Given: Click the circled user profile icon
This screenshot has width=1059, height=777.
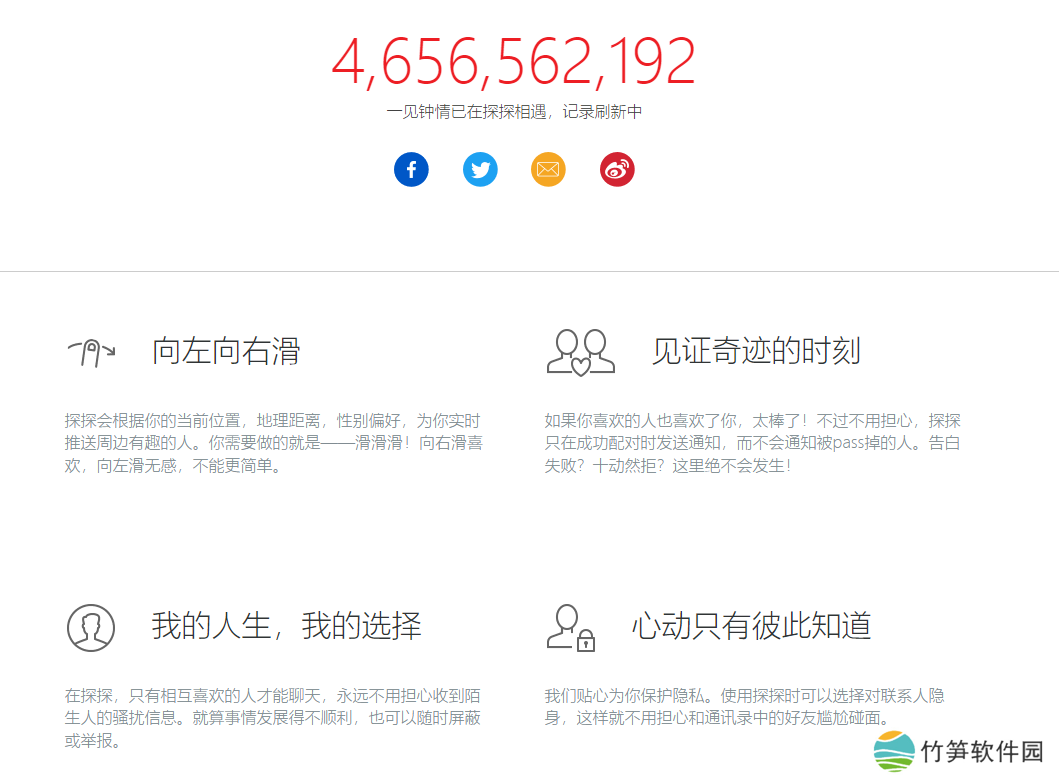Looking at the screenshot, I should click(x=91, y=627).
